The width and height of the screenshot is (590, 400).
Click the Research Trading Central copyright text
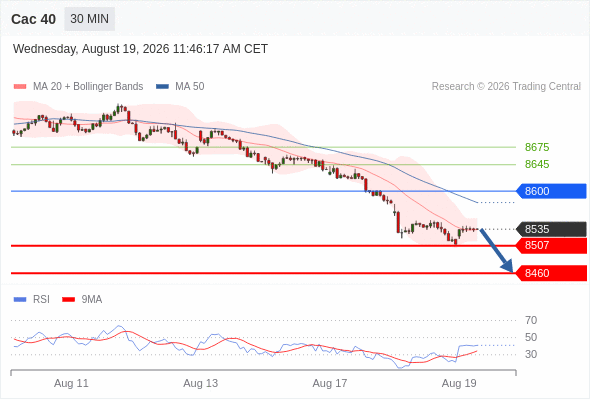coord(506,87)
